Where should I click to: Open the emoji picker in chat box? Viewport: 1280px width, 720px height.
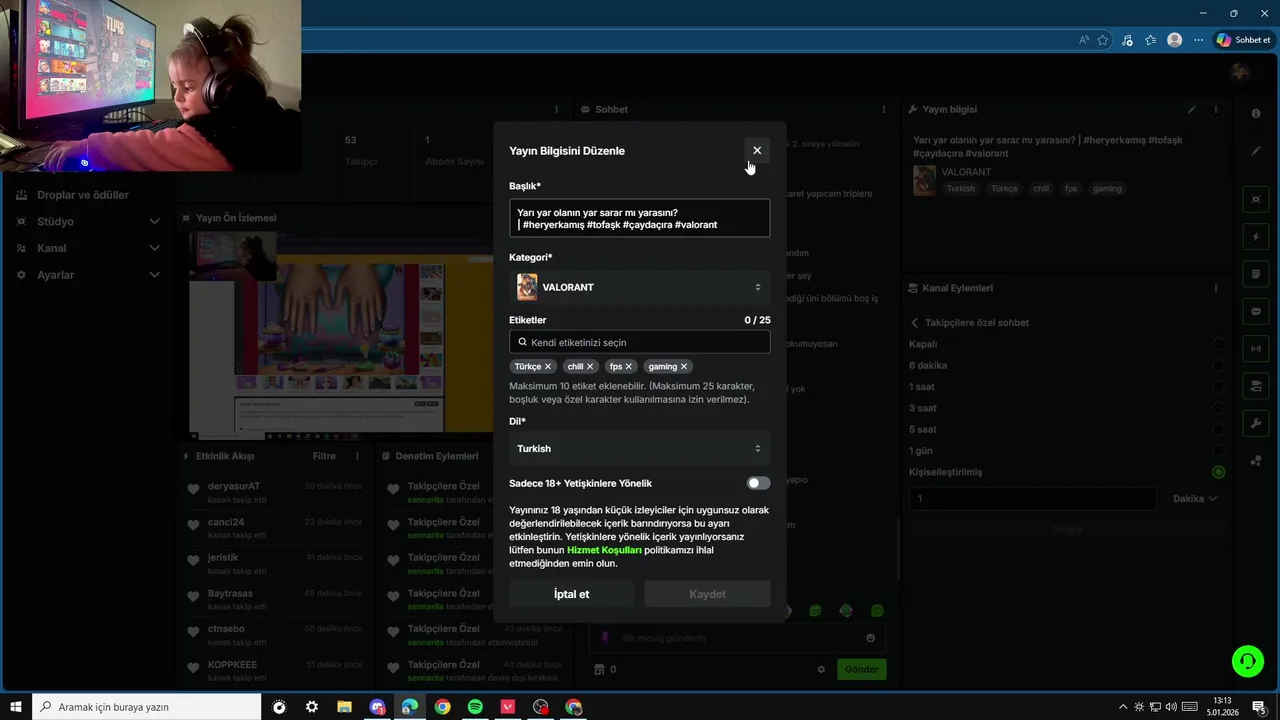pos(870,638)
